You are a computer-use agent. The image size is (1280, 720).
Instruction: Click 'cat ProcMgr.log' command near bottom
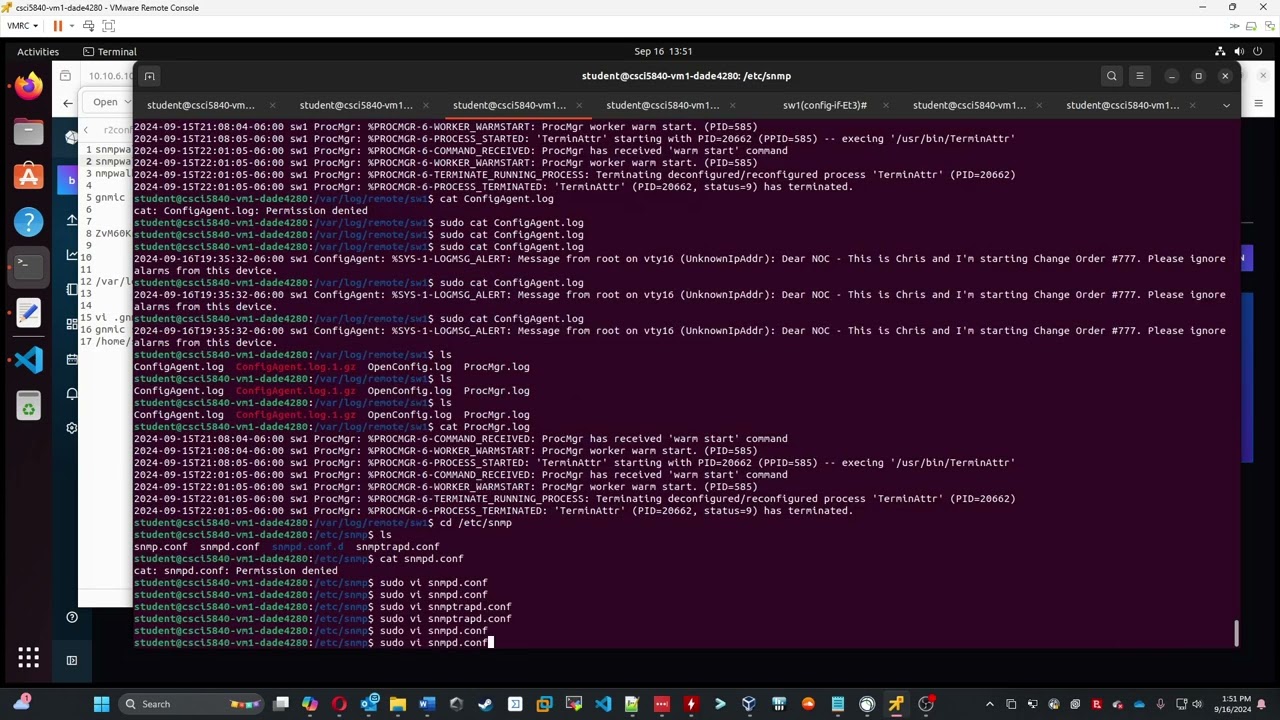click(x=484, y=427)
